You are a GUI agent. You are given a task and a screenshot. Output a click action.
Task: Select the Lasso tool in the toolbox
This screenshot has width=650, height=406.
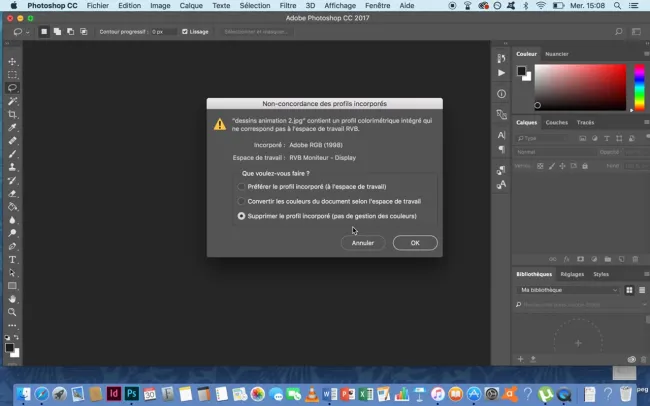(x=12, y=88)
